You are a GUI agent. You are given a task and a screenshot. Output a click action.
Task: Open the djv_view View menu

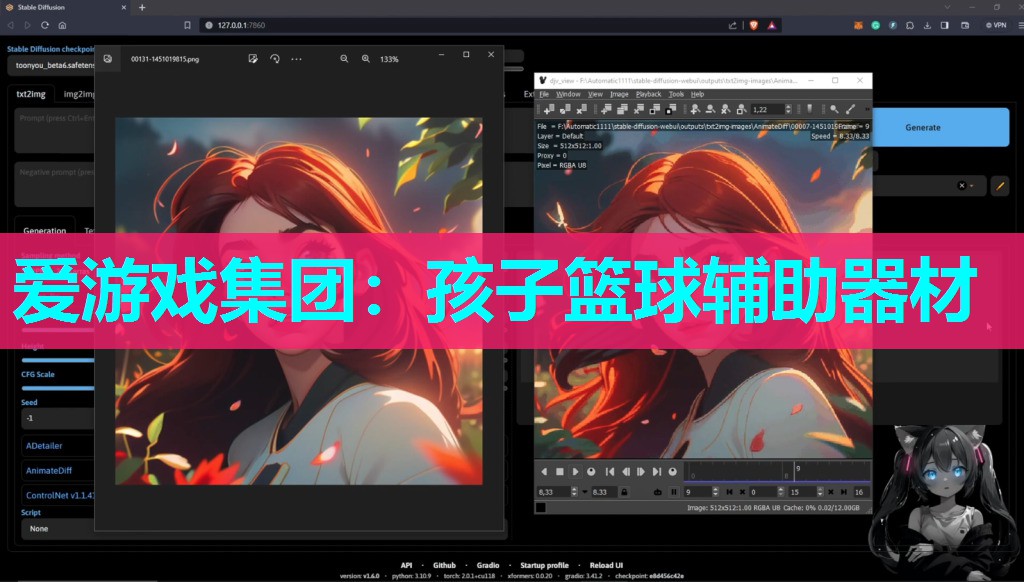(595, 94)
